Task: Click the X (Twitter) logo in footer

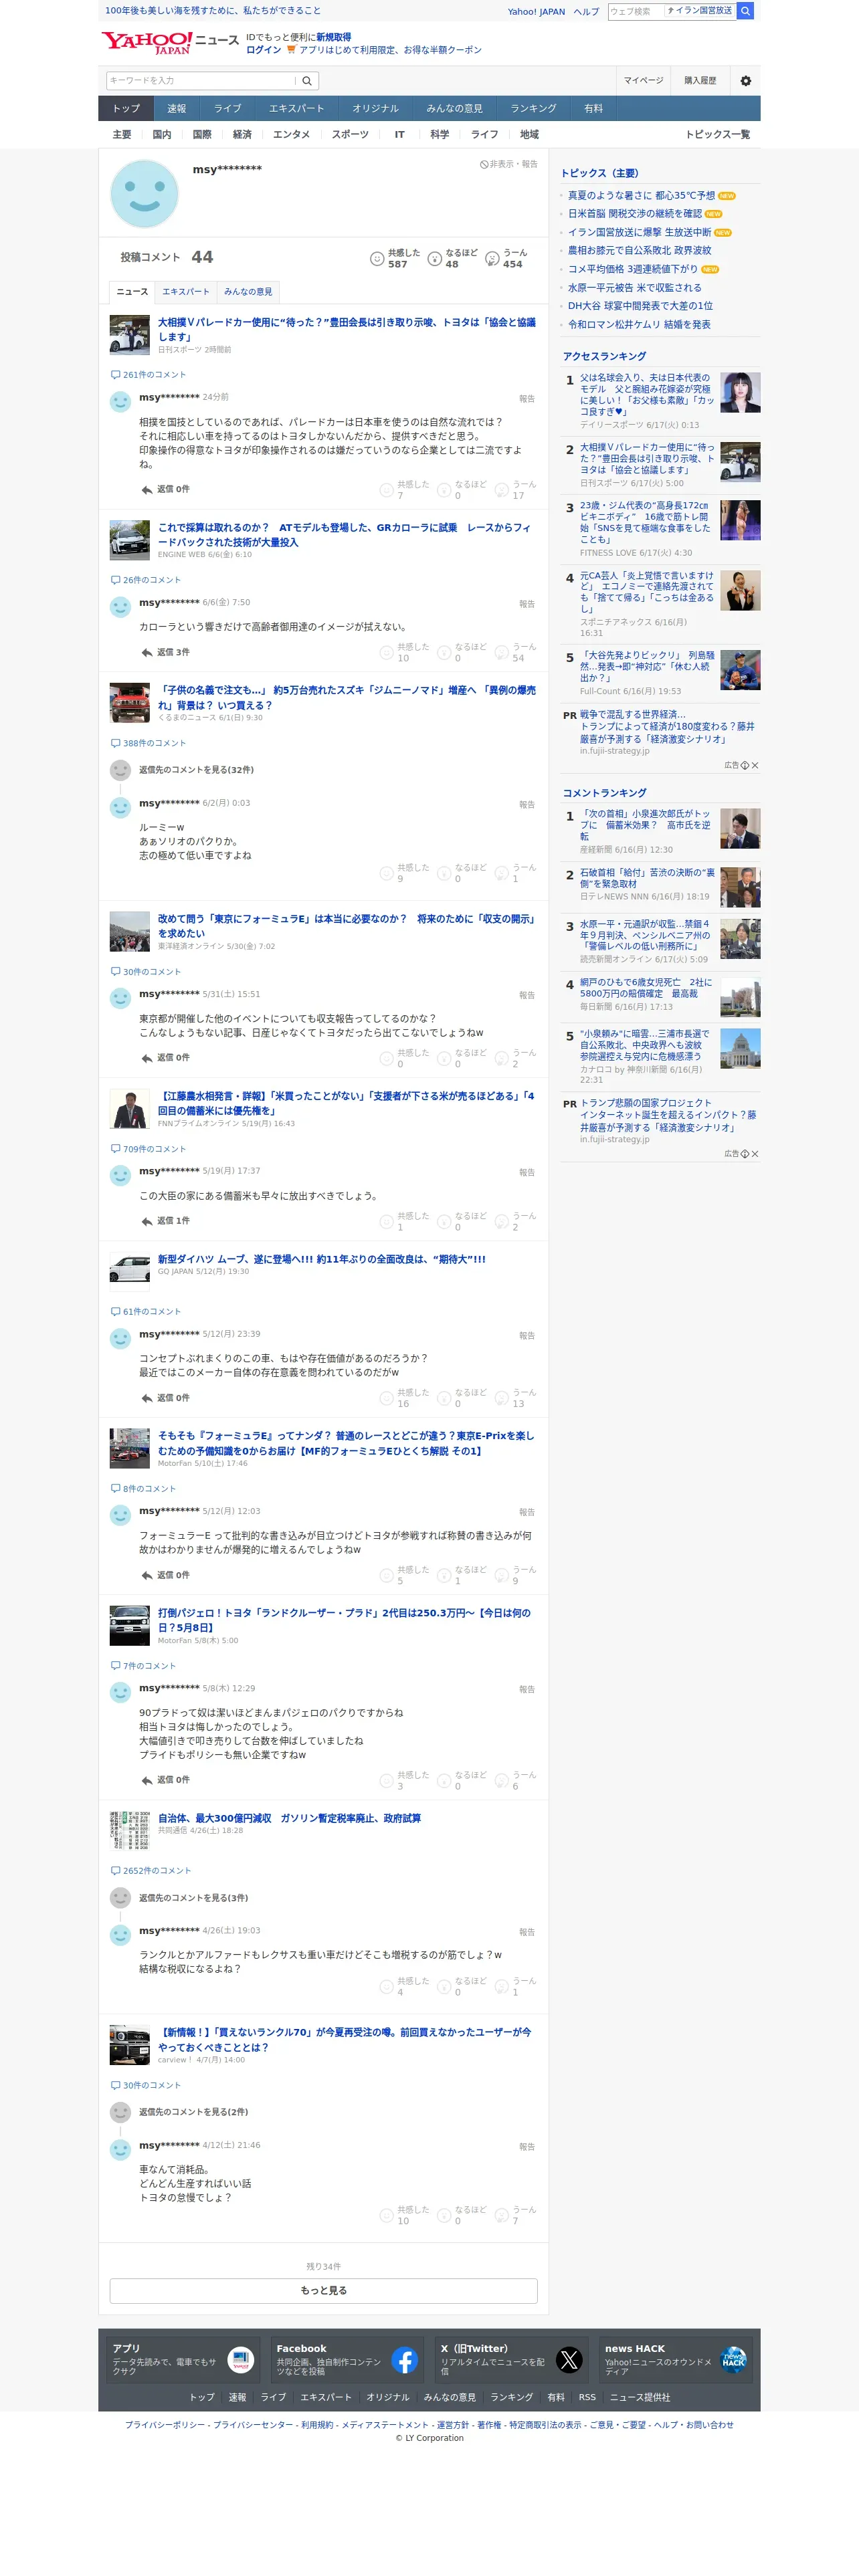Action: 569,2361
